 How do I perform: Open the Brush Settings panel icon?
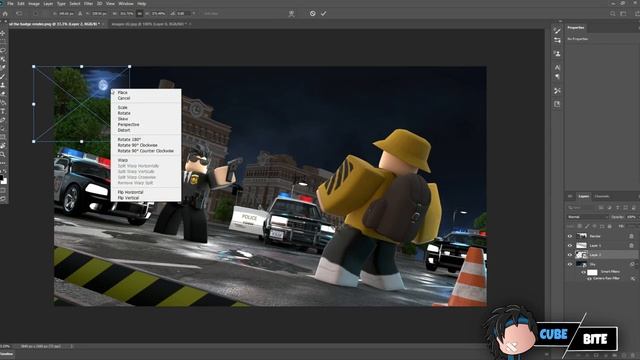pyautogui.click(x=557, y=31)
